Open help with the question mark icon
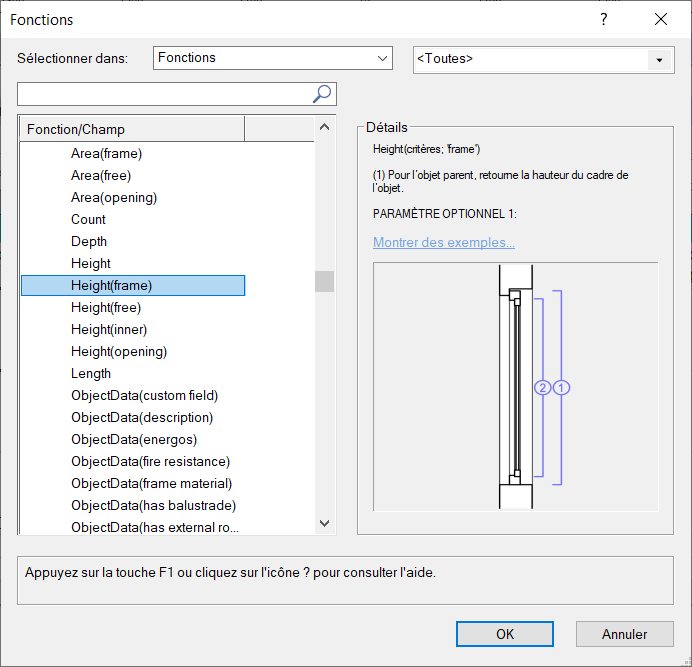 [x=604, y=19]
